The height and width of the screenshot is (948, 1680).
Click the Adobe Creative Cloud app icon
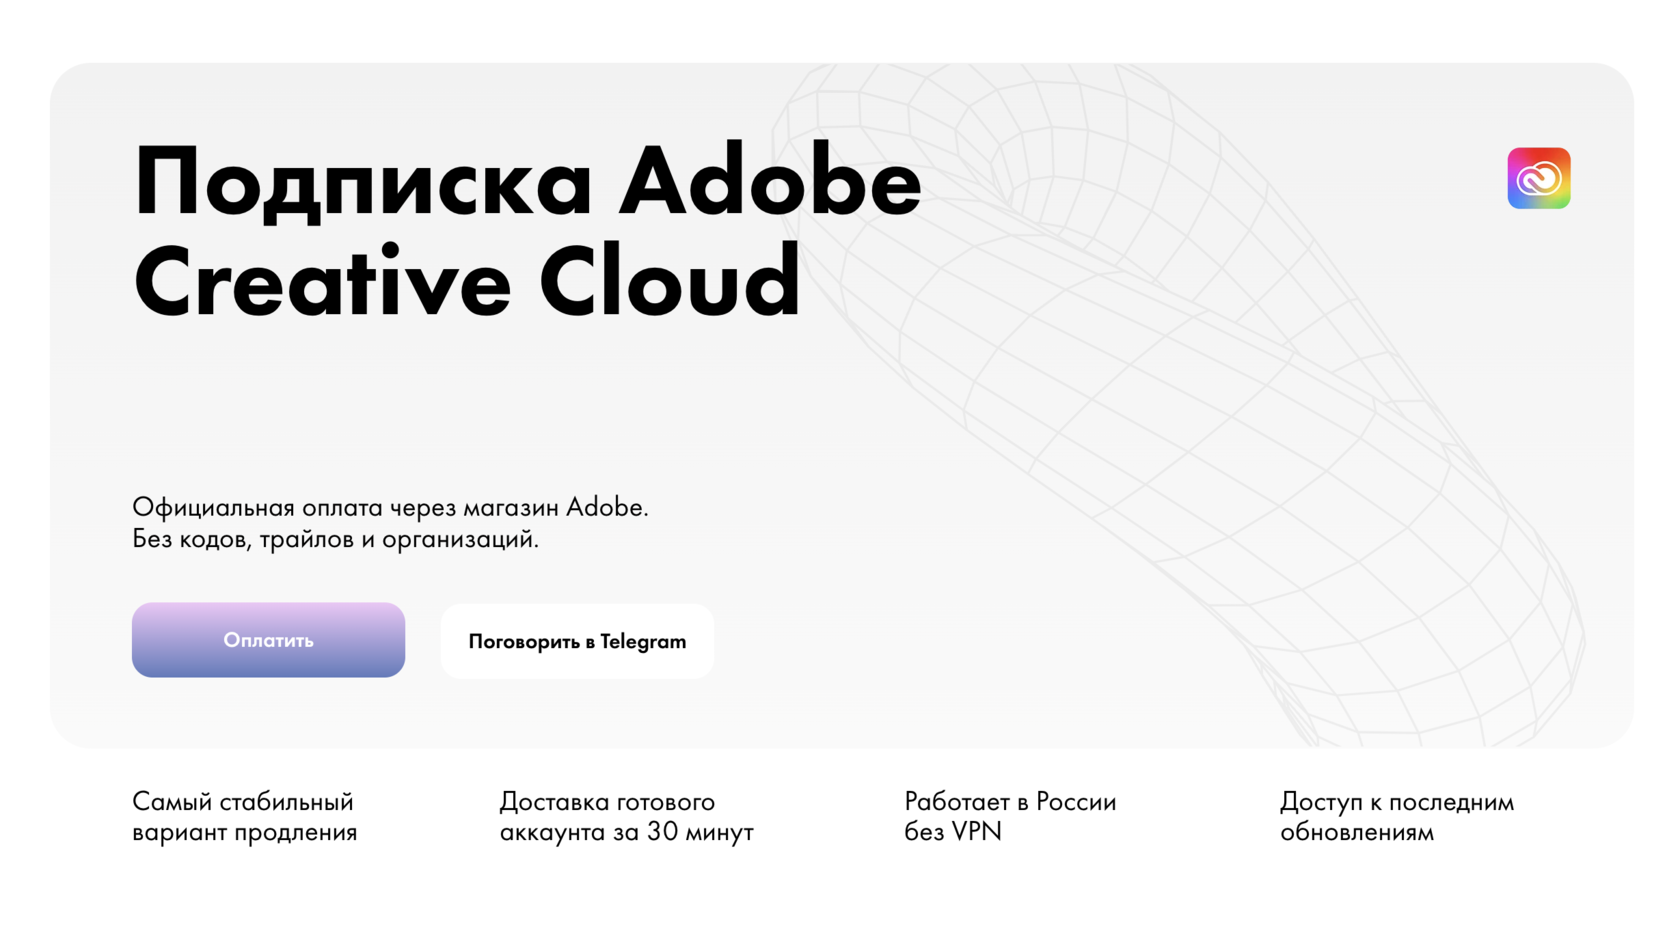1538,178
